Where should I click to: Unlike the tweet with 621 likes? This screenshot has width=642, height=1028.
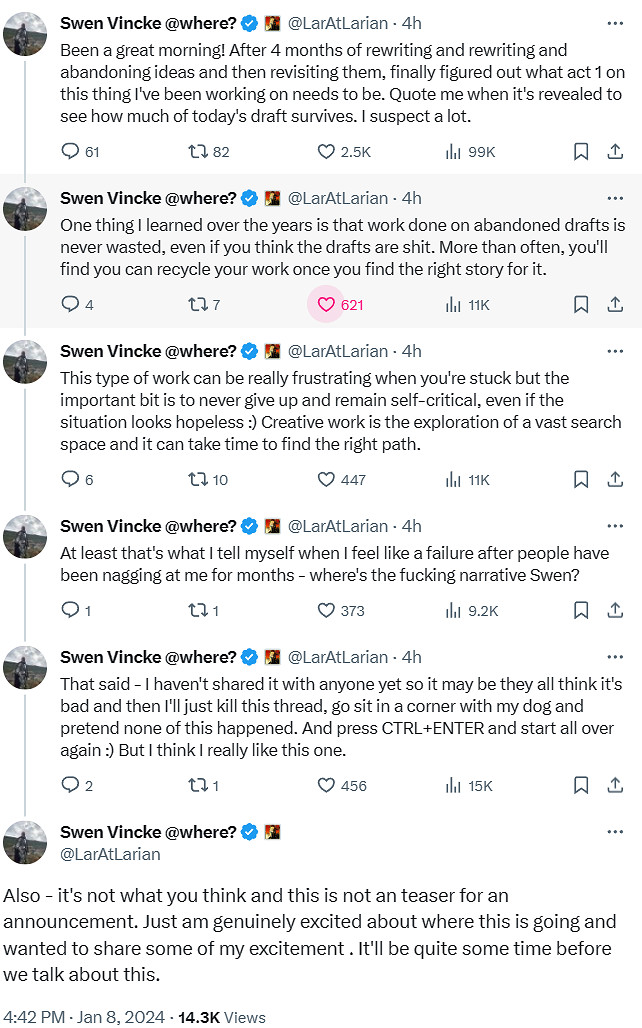click(x=326, y=305)
